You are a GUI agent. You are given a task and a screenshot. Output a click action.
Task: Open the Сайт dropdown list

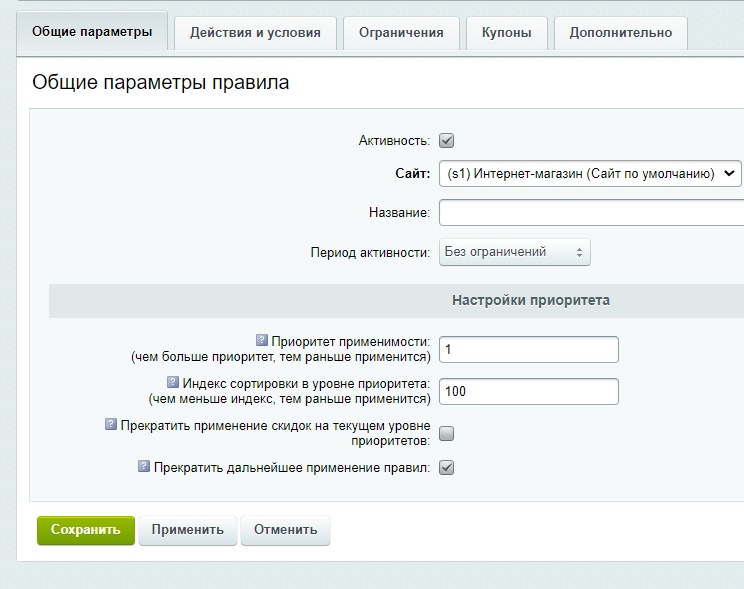pos(590,174)
